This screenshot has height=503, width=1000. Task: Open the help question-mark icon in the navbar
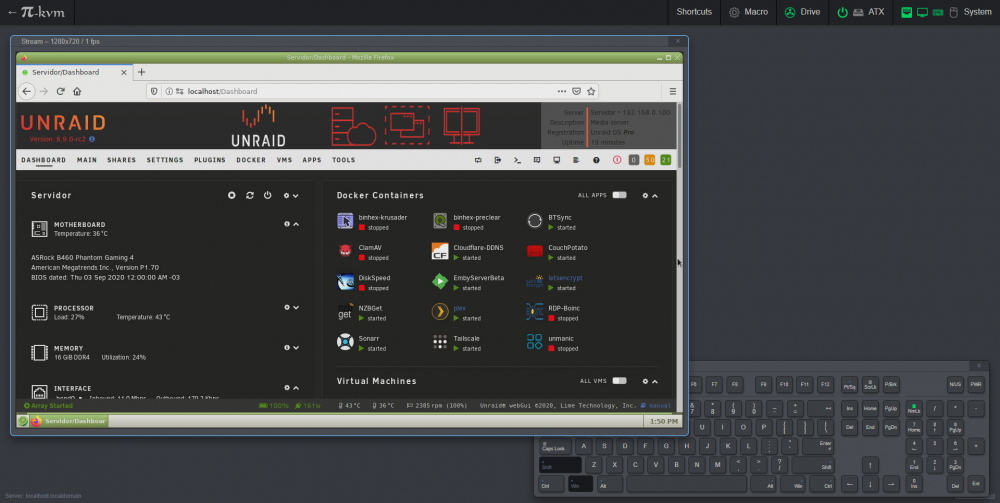(x=596, y=160)
